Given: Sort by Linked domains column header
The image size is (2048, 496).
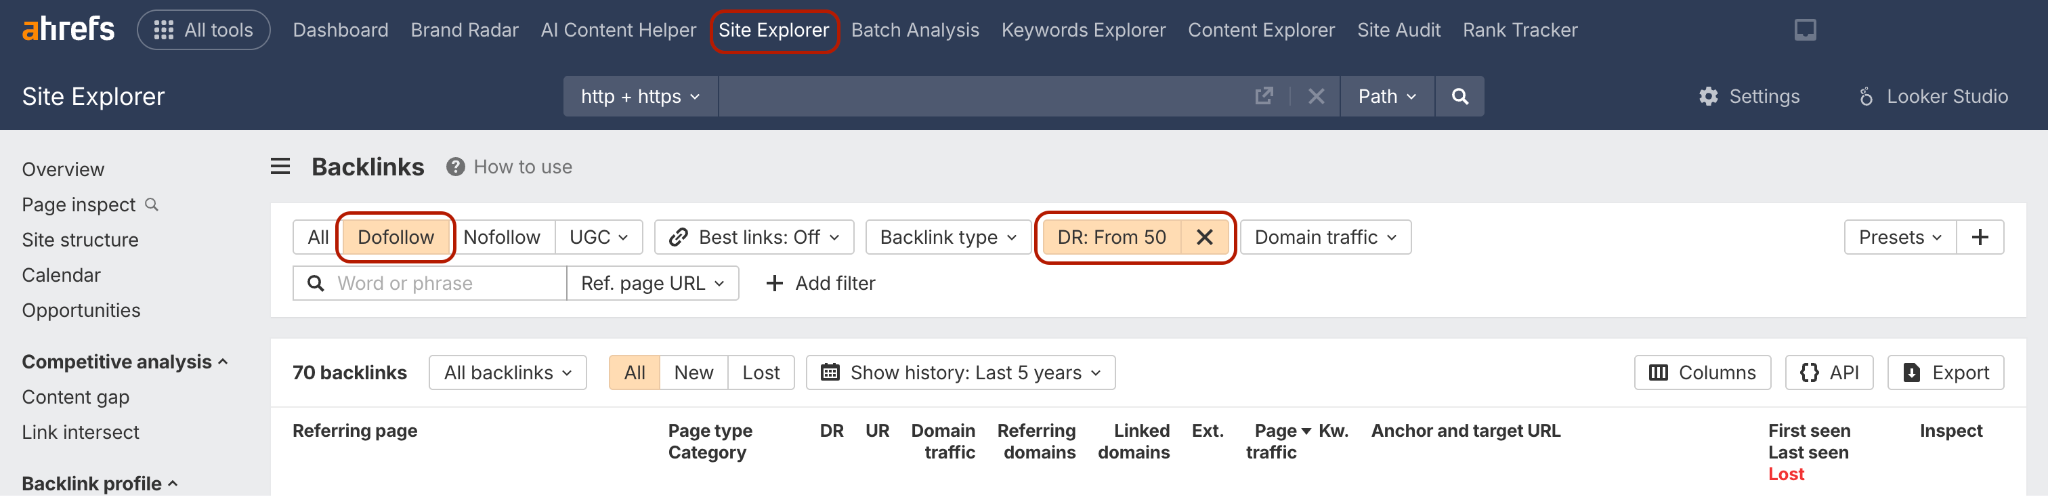Looking at the screenshot, I should pos(1134,441).
